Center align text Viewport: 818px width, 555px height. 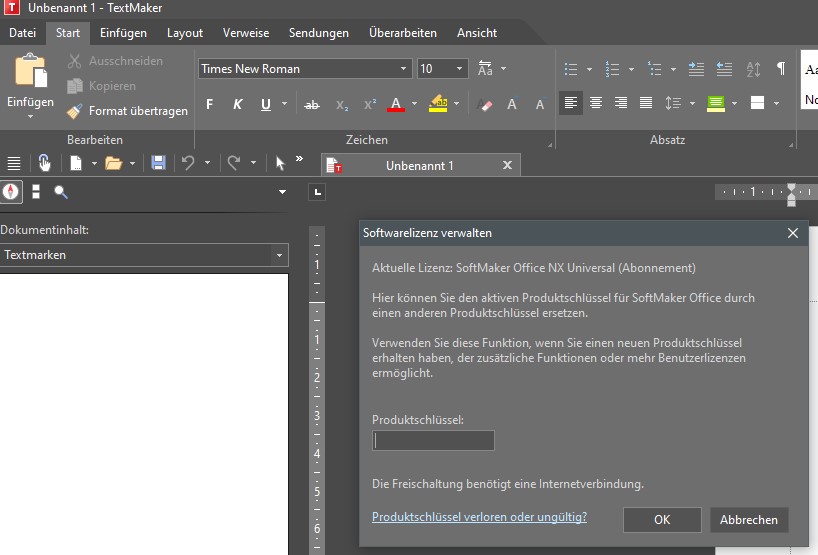coord(596,103)
